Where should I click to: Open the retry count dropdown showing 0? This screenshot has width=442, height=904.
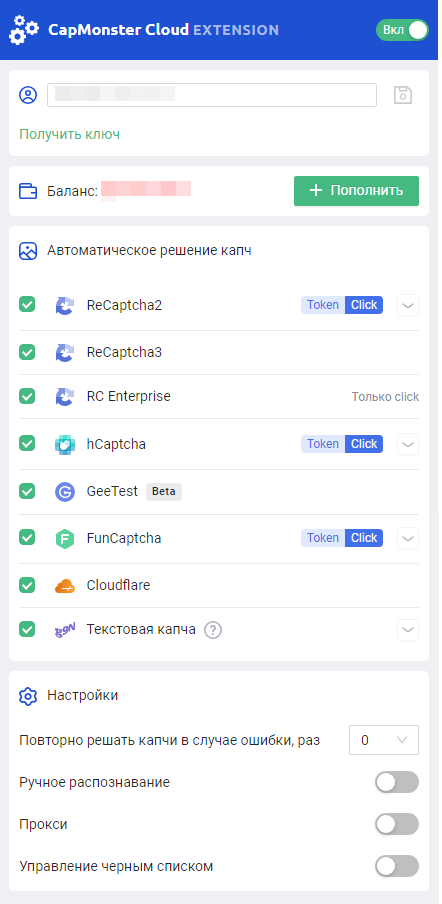pyautogui.click(x=384, y=740)
